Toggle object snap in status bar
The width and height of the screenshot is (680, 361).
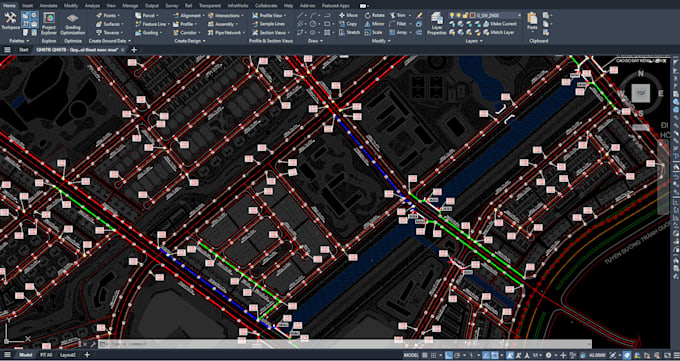495,355
